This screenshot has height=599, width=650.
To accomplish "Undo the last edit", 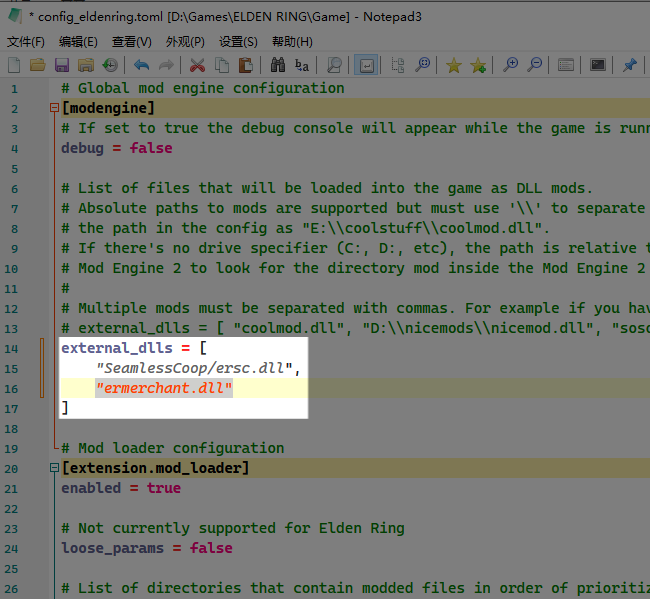I will click(x=142, y=65).
